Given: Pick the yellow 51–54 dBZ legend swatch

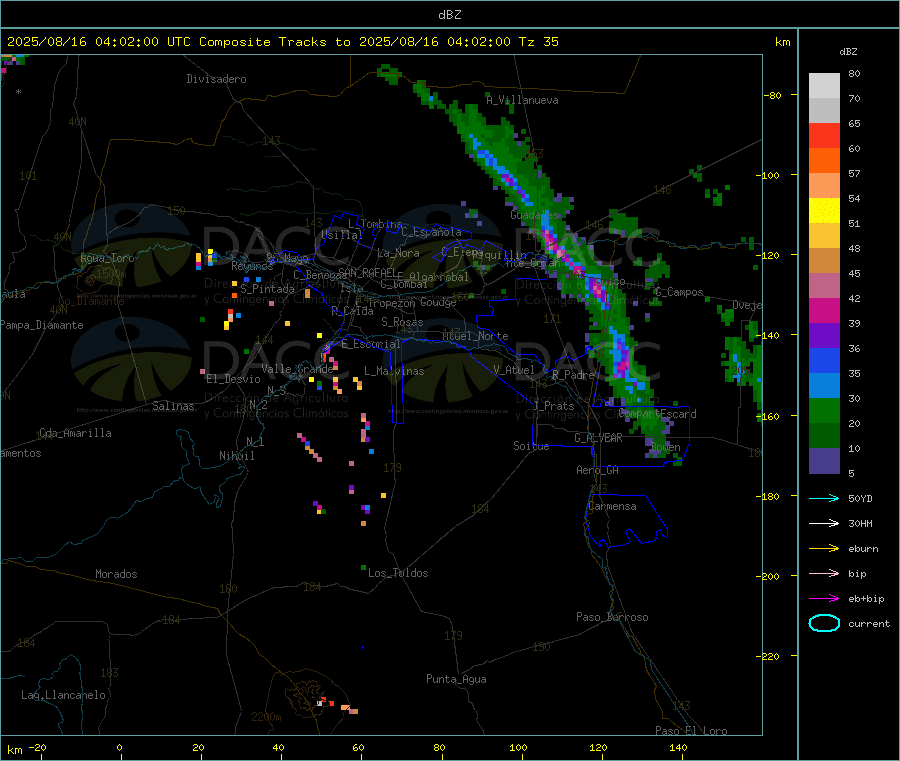Looking at the screenshot, I should (x=824, y=211).
